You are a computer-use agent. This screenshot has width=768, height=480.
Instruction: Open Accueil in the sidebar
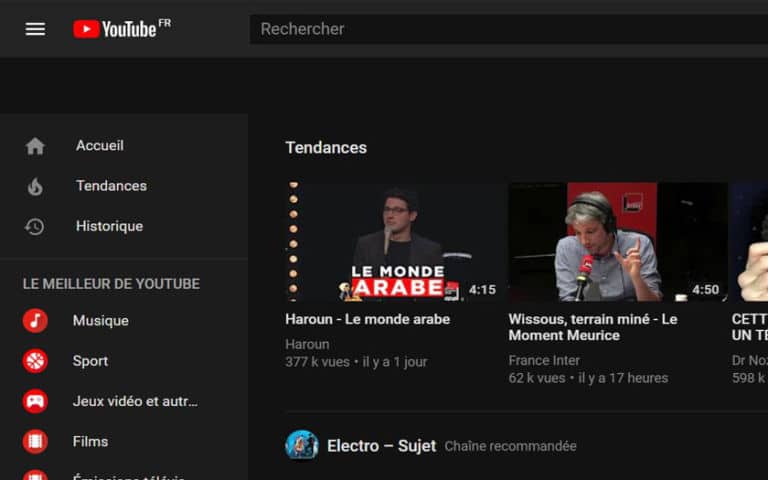point(100,145)
